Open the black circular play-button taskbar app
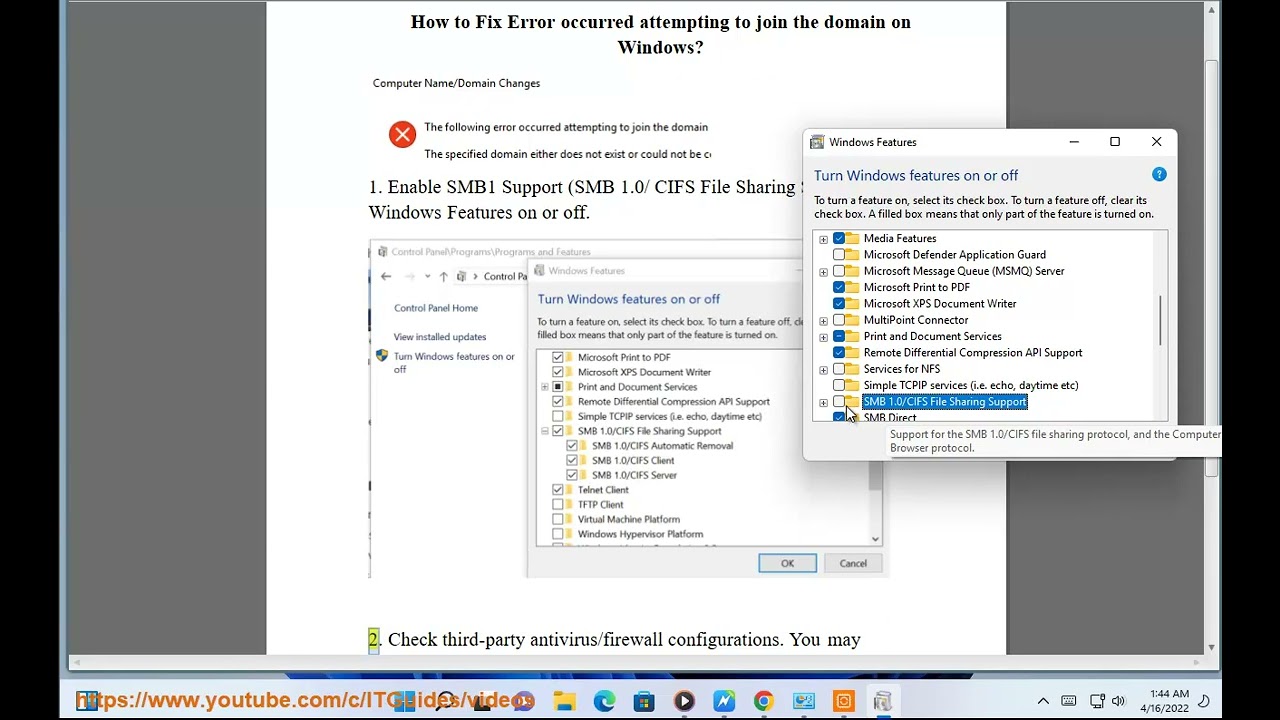Image resolution: width=1280 pixels, height=720 pixels. 684,702
